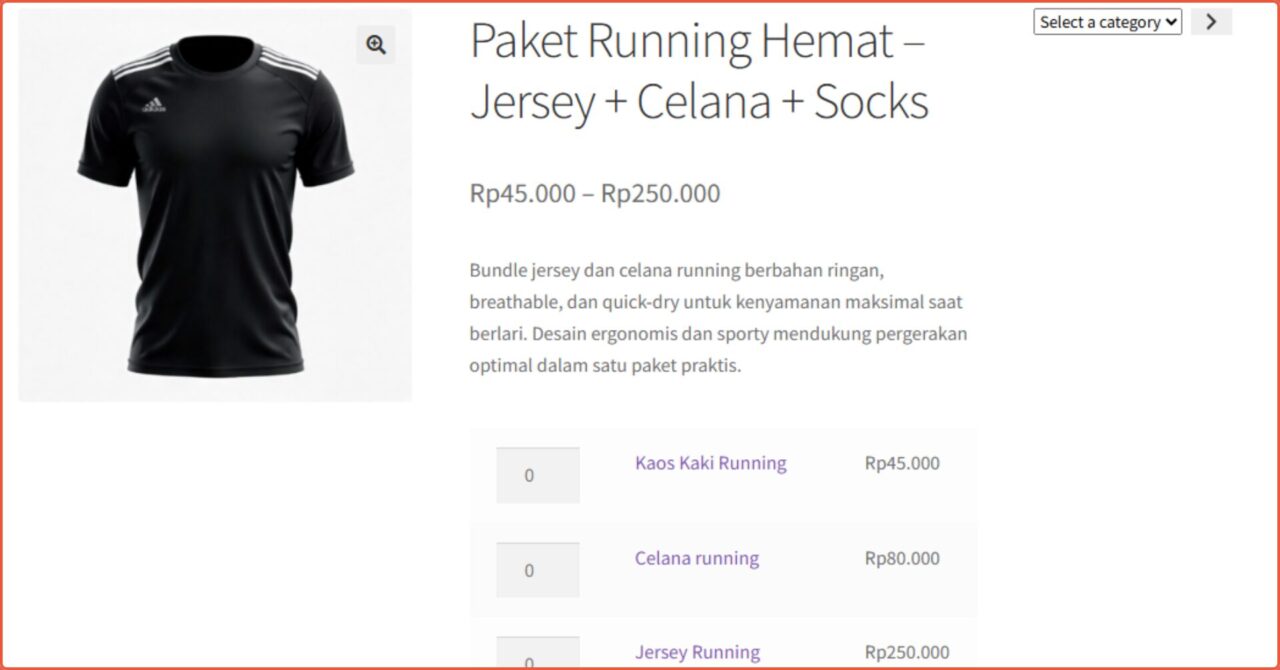The width and height of the screenshot is (1280, 670).
Task: Click the right-arrow go button beside category selector
Action: (1211, 21)
